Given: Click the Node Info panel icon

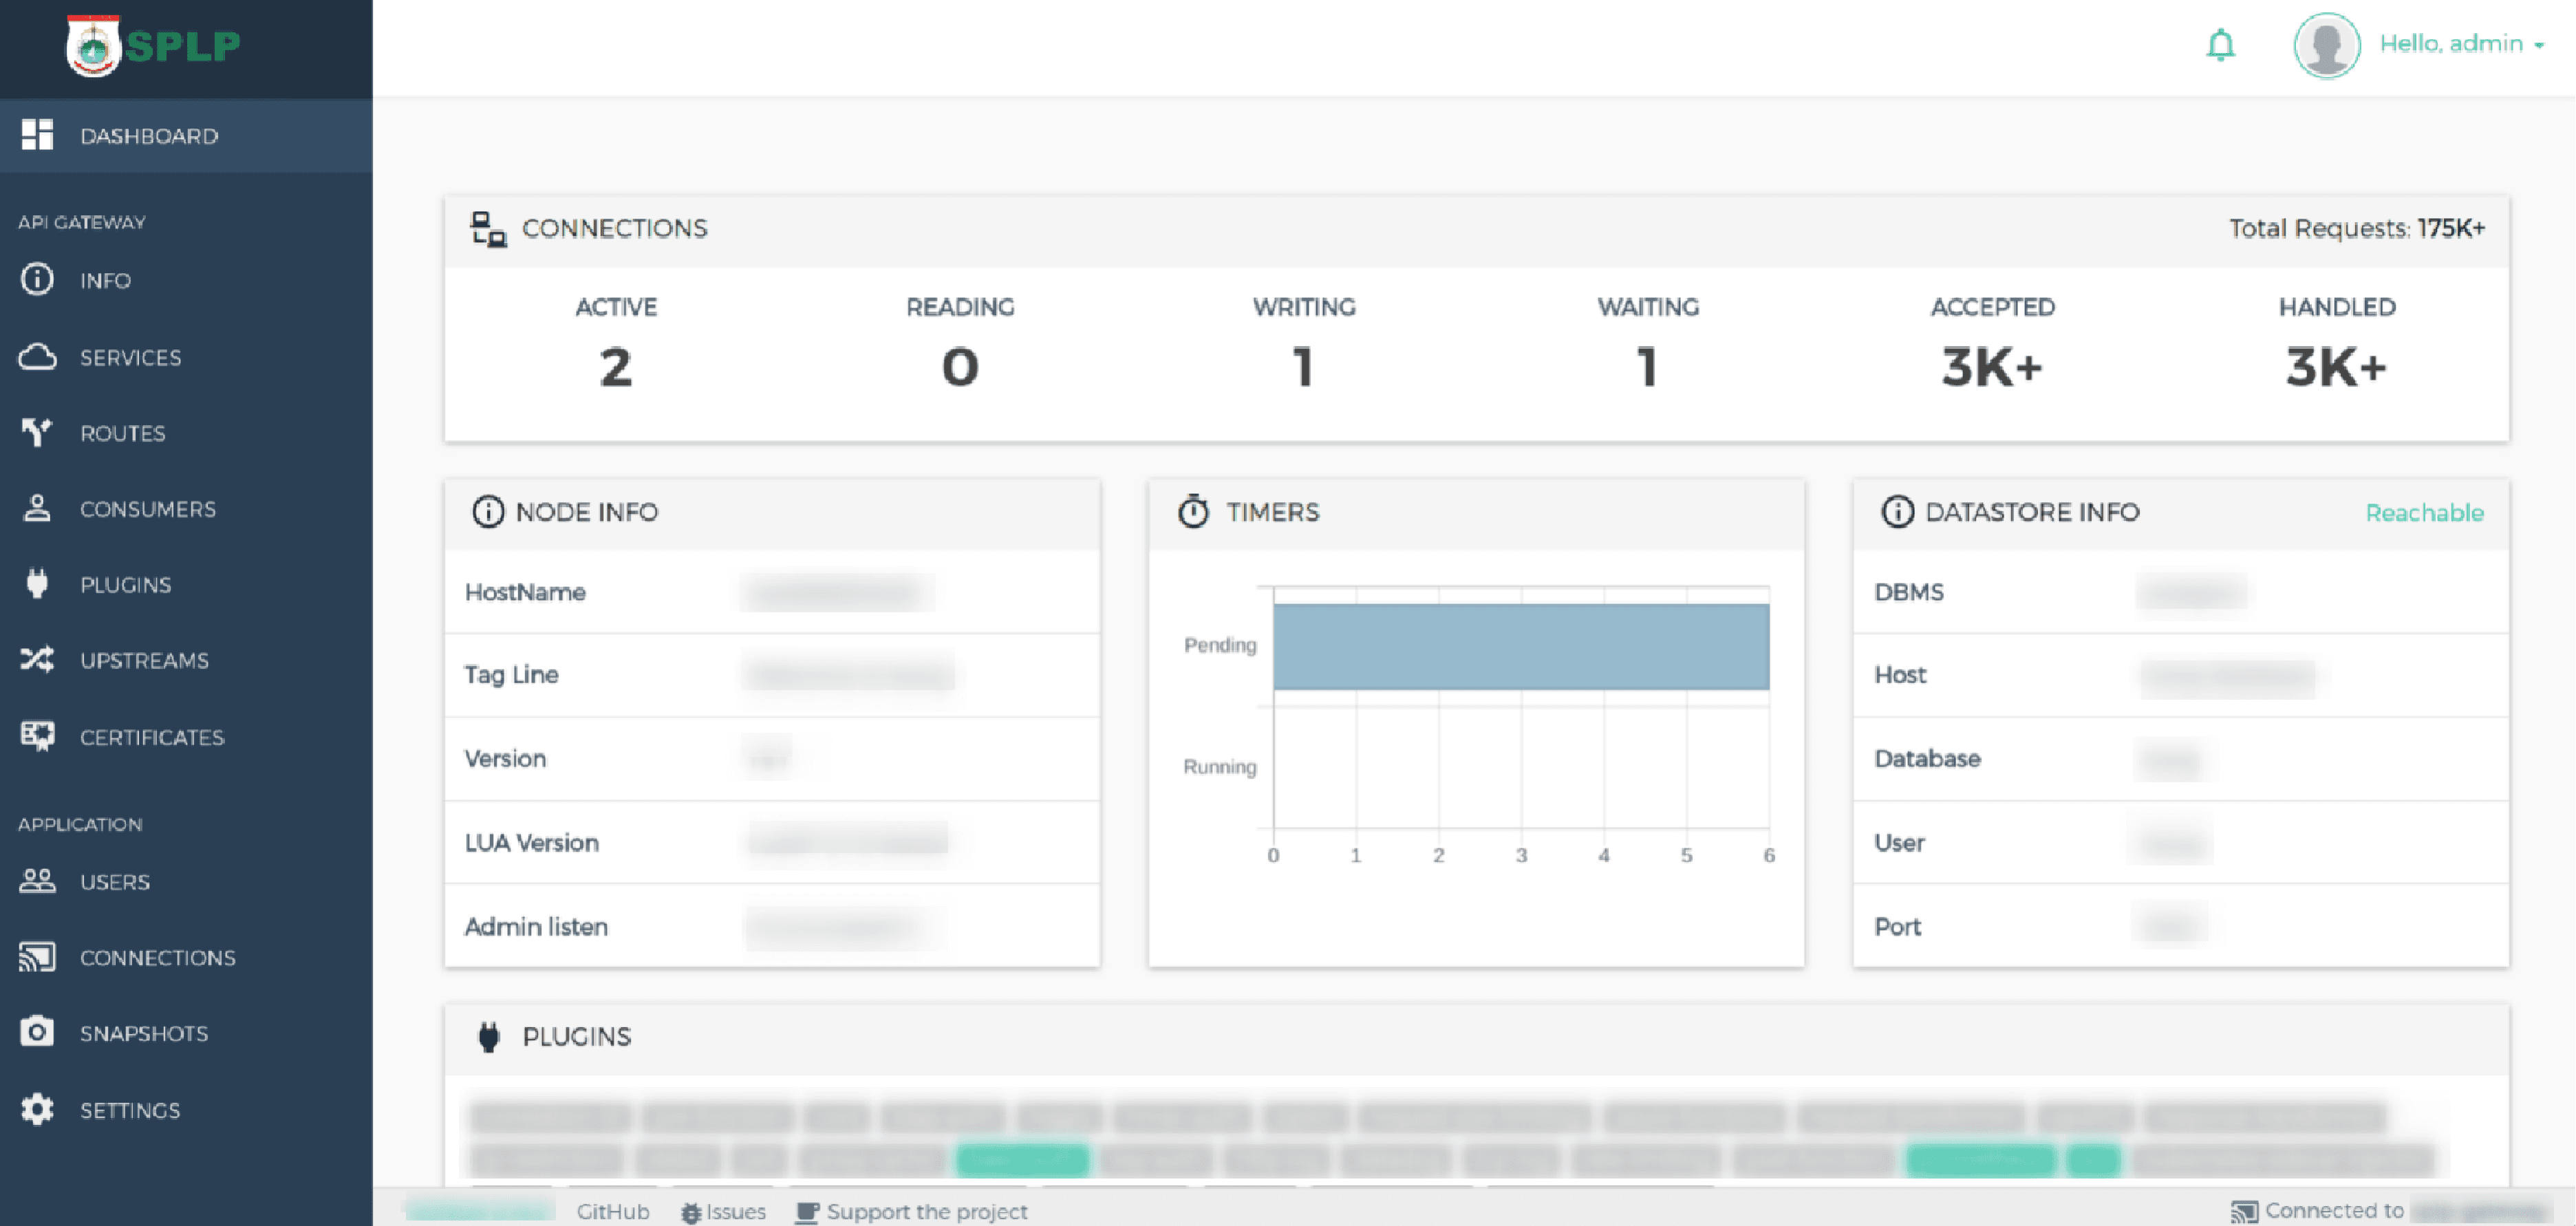Looking at the screenshot, I should [x=488, y=511].
